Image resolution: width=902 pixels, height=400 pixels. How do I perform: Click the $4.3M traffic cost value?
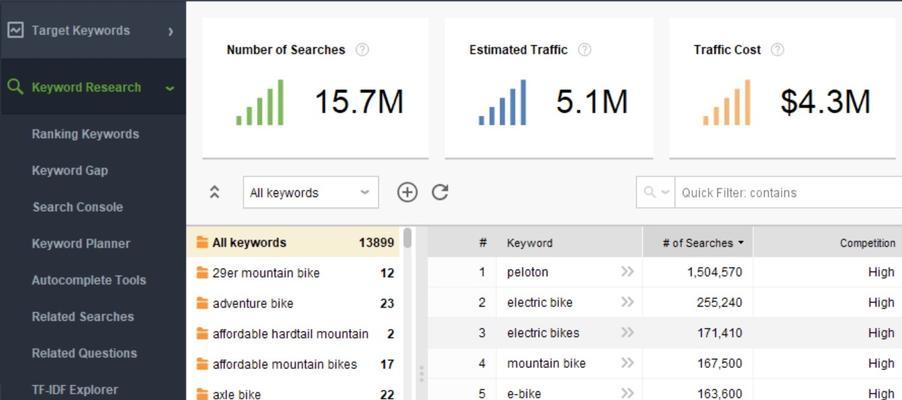tap(825, 102)
